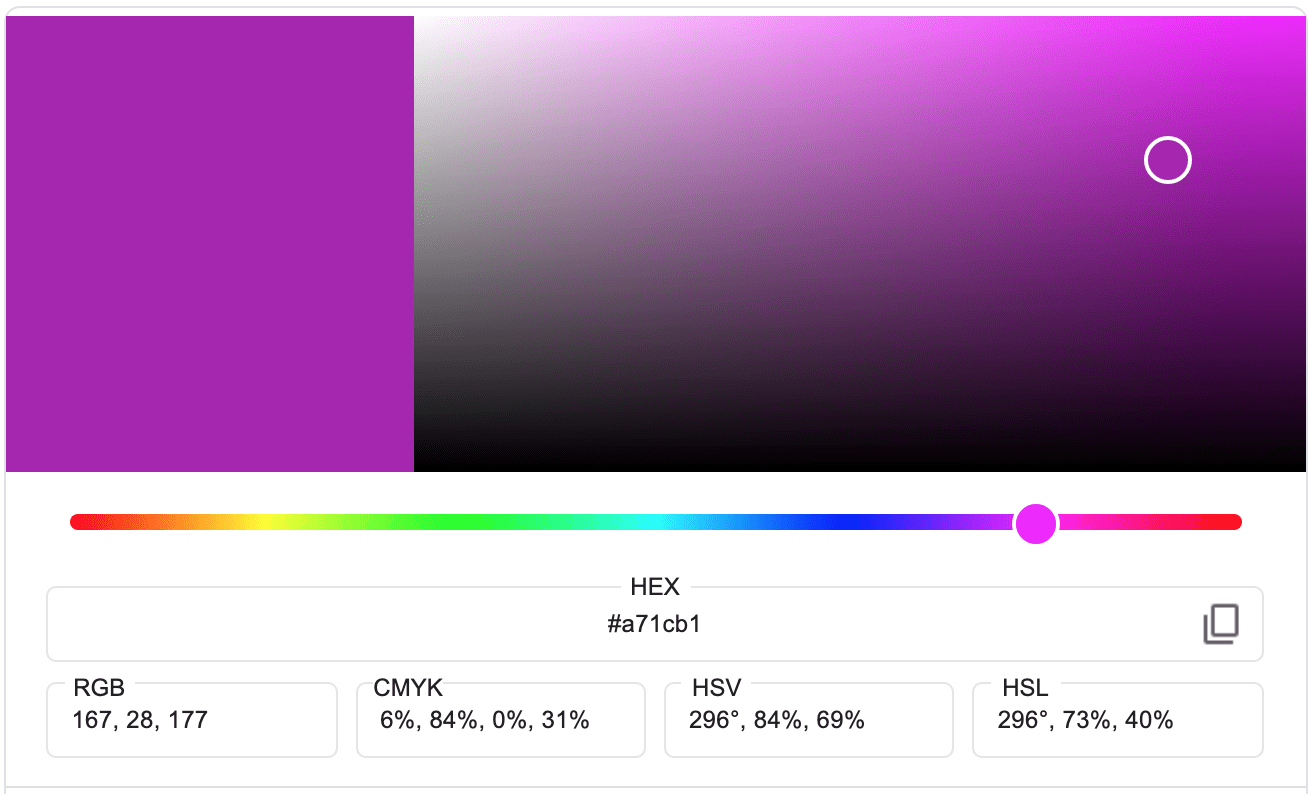Select the RGB value field

pyautogui.click(x=191, y=720)
